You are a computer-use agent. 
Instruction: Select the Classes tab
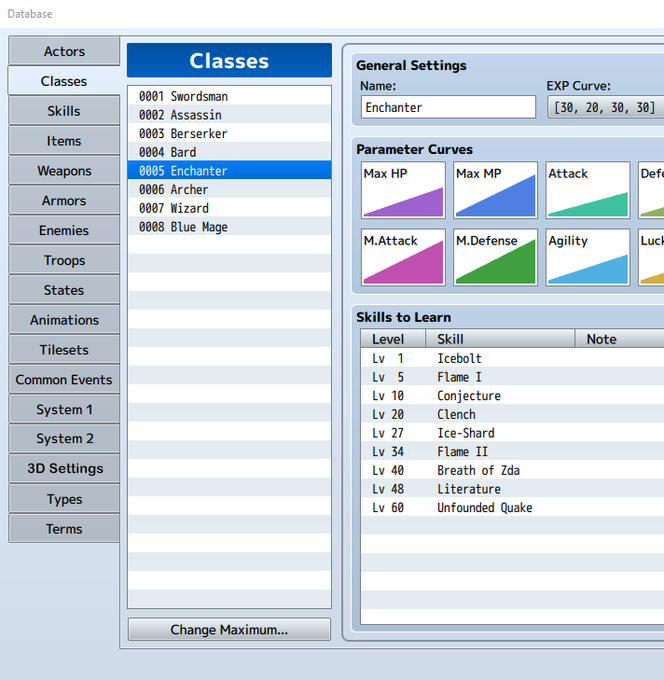(x=64, y=81)
